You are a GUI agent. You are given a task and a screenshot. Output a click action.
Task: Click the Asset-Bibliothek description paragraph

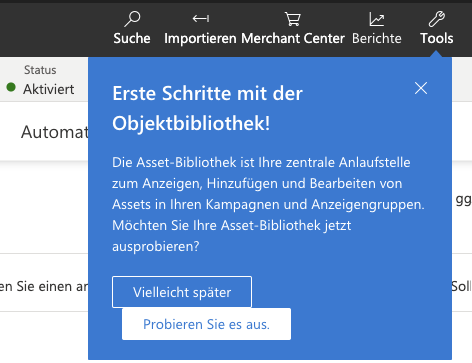click(268, 204)
